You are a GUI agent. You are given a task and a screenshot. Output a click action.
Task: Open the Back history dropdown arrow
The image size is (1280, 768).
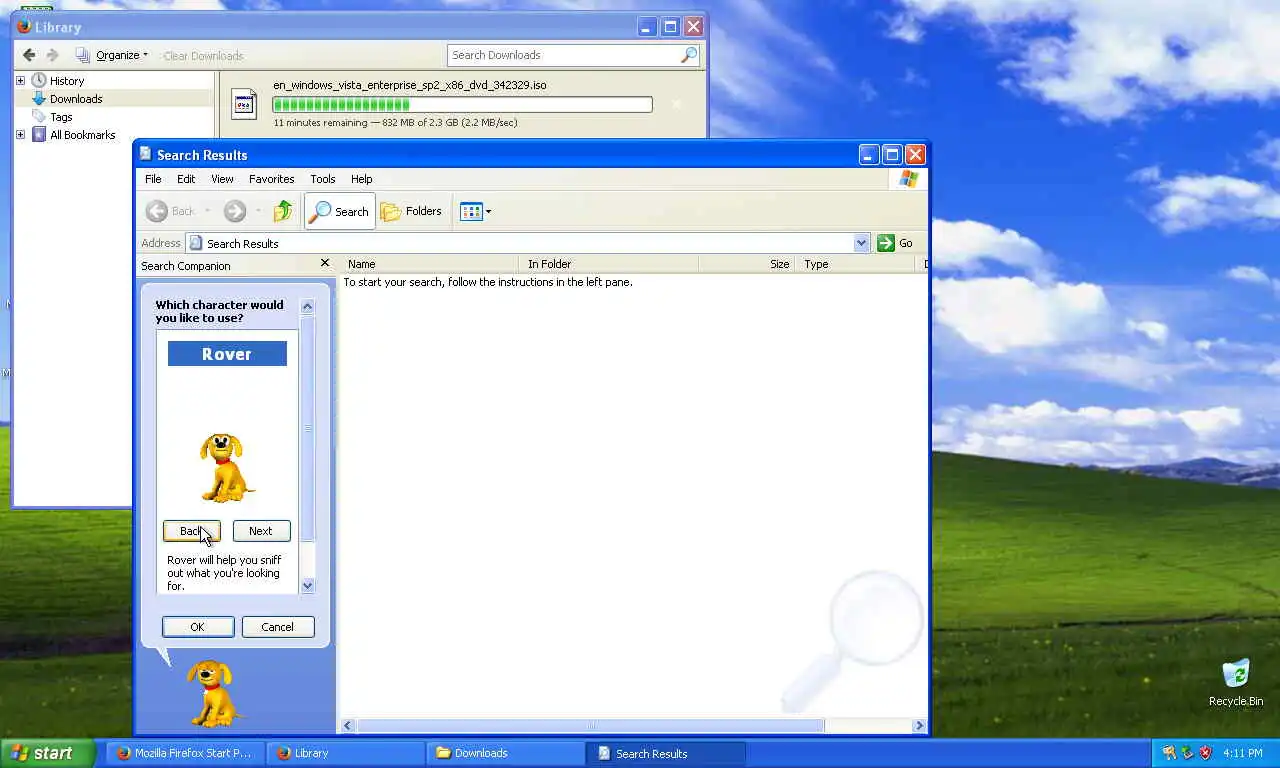point(208,211)
